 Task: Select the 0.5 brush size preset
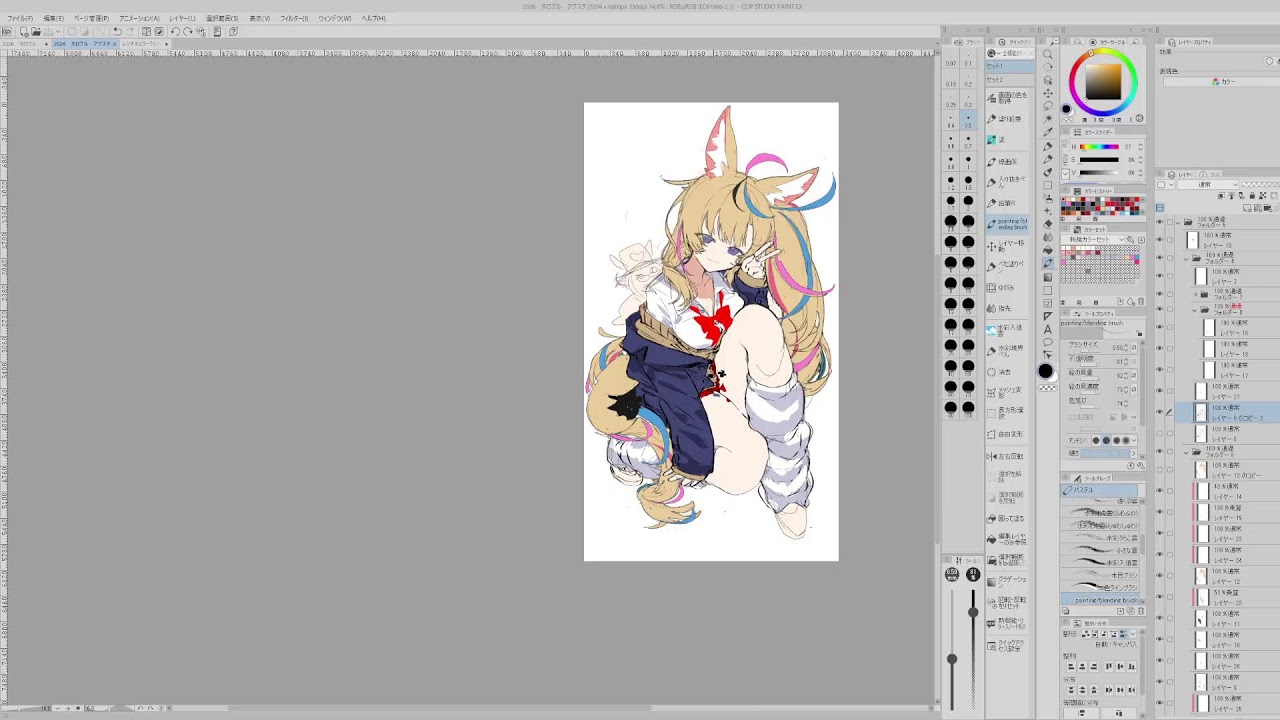968,120
